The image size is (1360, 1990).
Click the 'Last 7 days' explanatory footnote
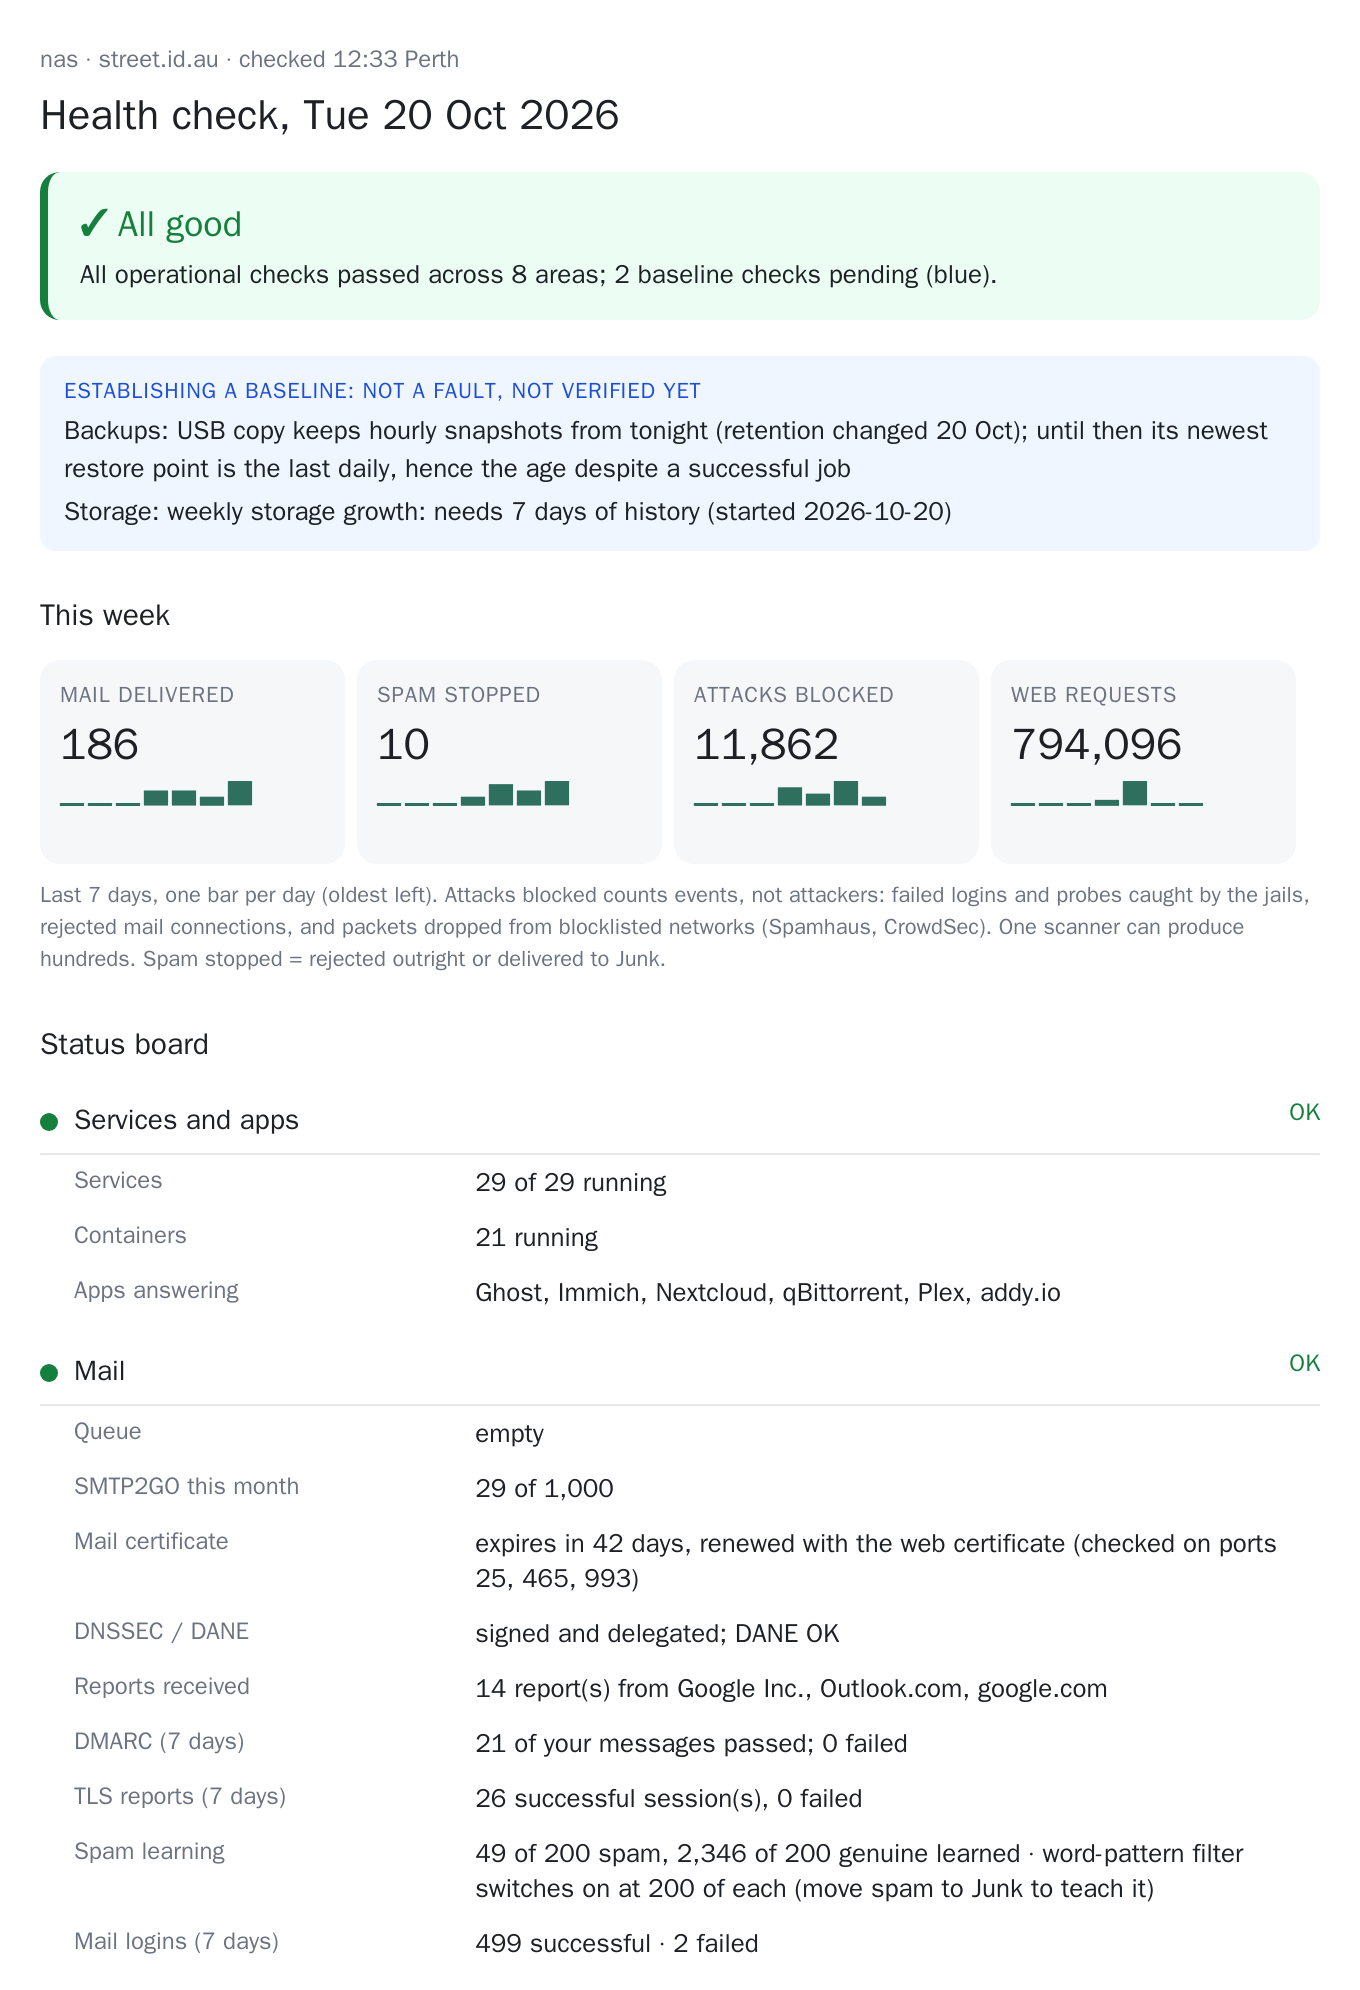[675, 927]
